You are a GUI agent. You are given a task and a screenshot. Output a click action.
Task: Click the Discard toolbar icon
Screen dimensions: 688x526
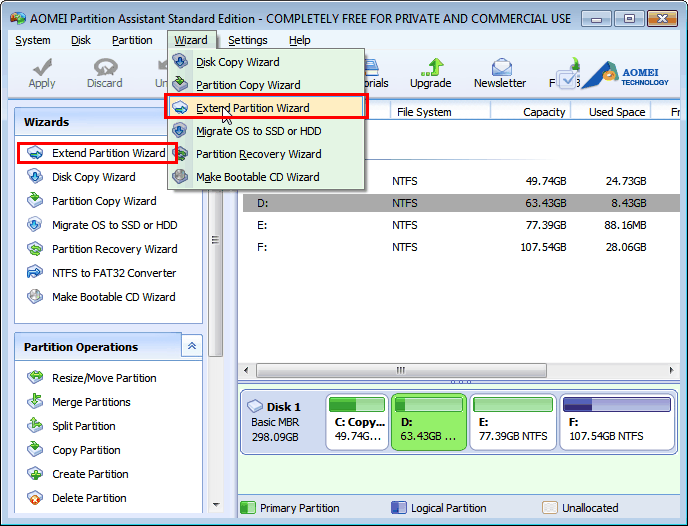point(105,67)
